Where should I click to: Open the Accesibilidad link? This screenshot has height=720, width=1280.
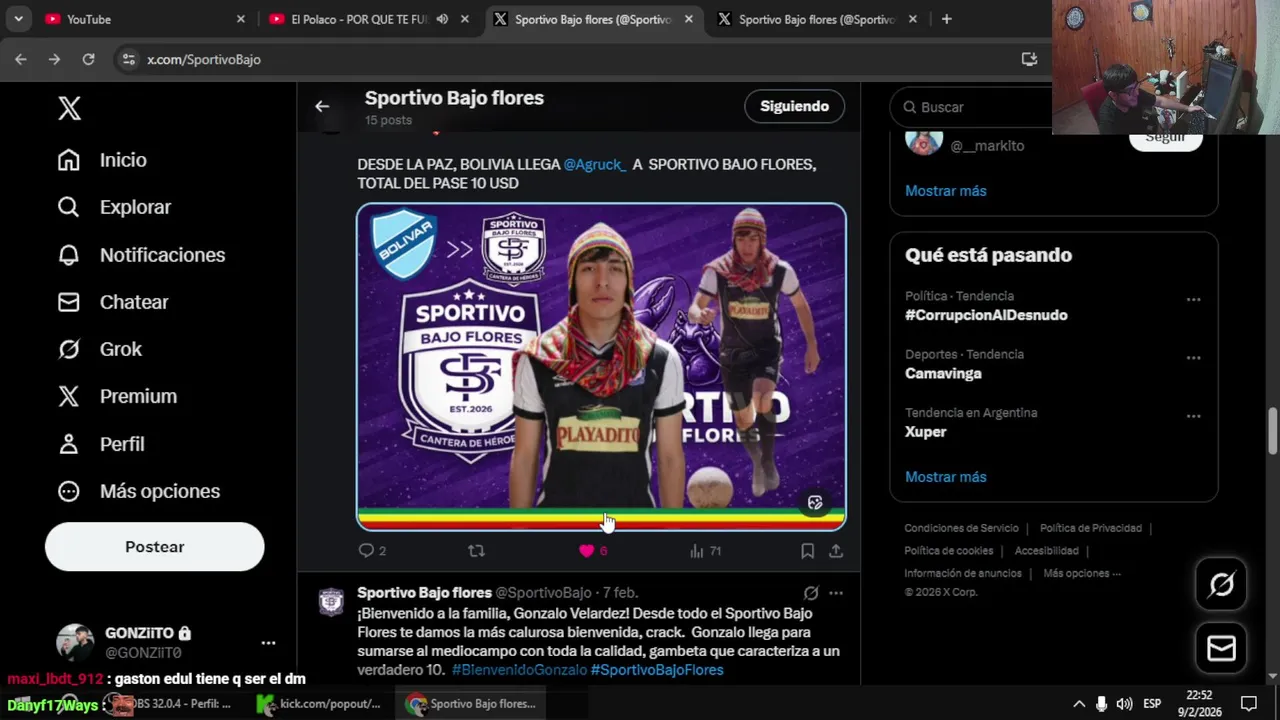point(1047,551)
